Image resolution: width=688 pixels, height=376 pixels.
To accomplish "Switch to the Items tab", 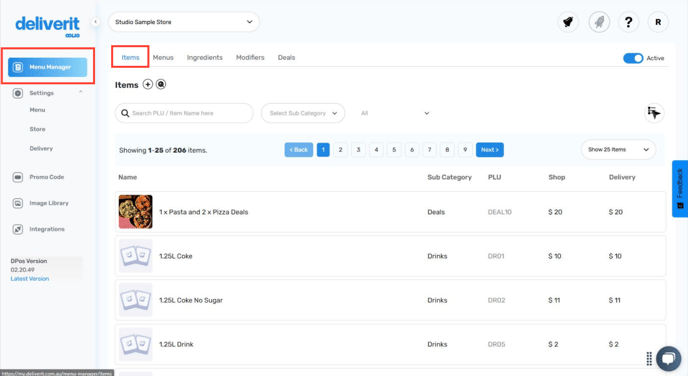I will coord(130,57).
